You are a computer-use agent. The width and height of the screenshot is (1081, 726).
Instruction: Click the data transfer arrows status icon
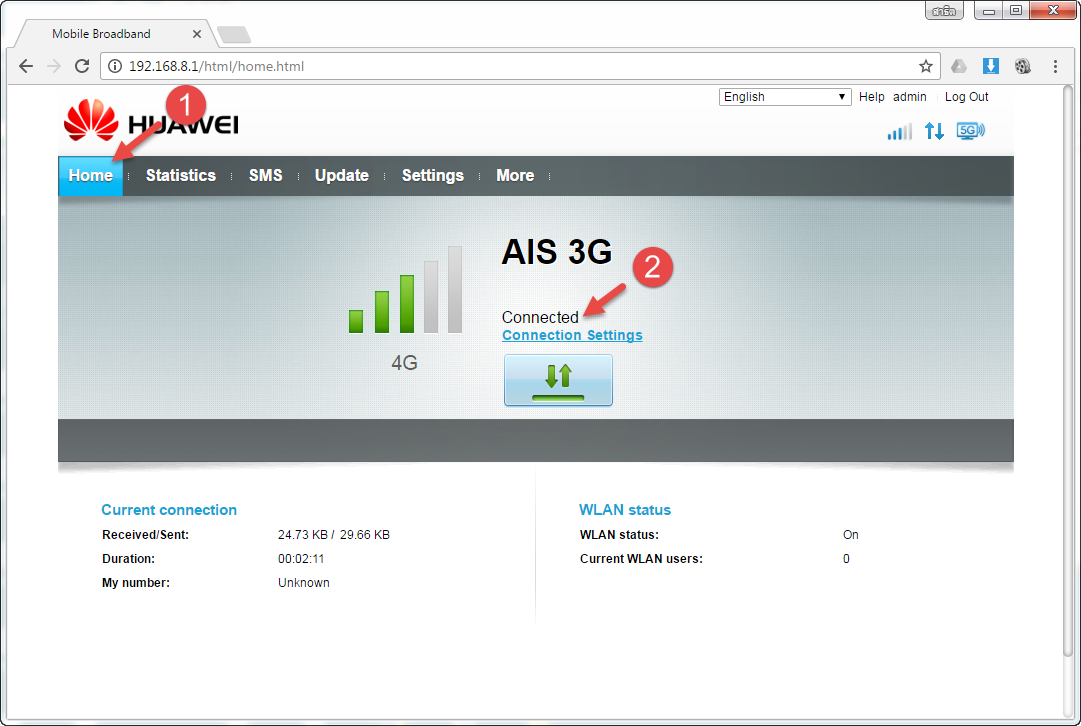click(x=934, y=131)
